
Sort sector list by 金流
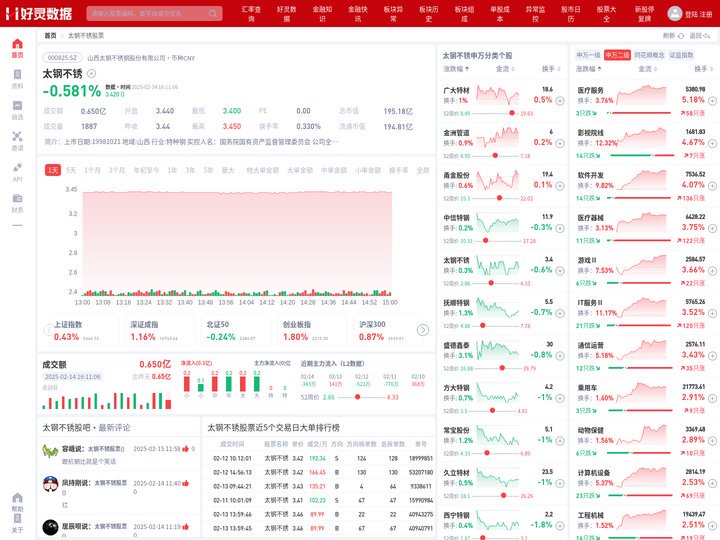pyautogui.click(x=647, y=69)
